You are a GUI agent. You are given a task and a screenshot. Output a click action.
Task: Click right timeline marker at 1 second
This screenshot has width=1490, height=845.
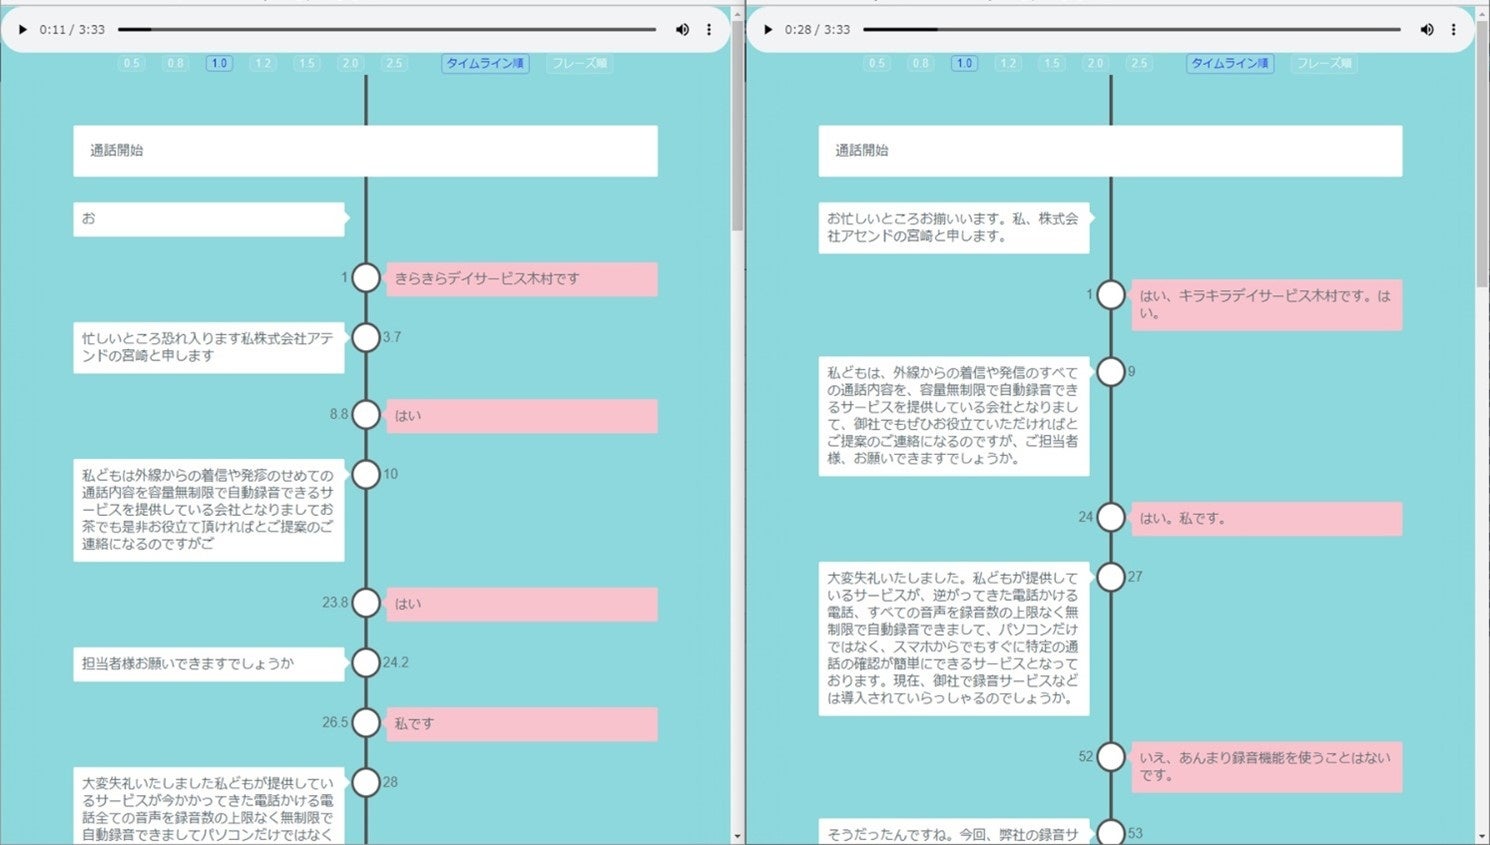1111,295
